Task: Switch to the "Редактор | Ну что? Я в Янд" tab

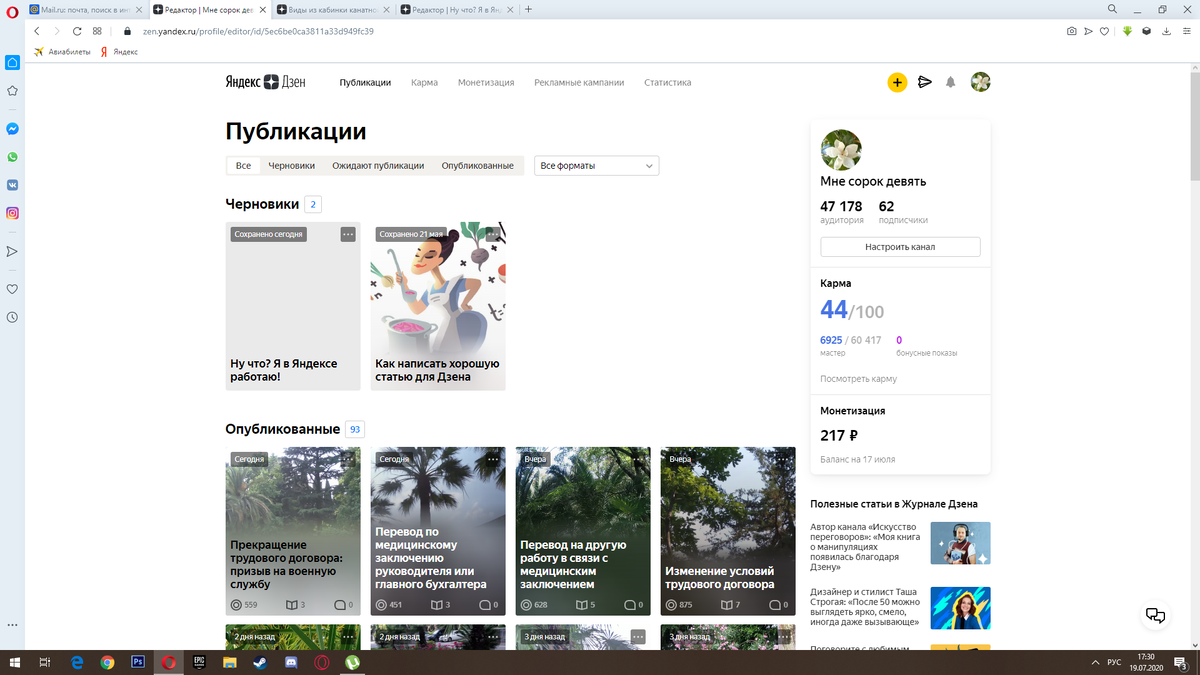Action: (459, 9)
